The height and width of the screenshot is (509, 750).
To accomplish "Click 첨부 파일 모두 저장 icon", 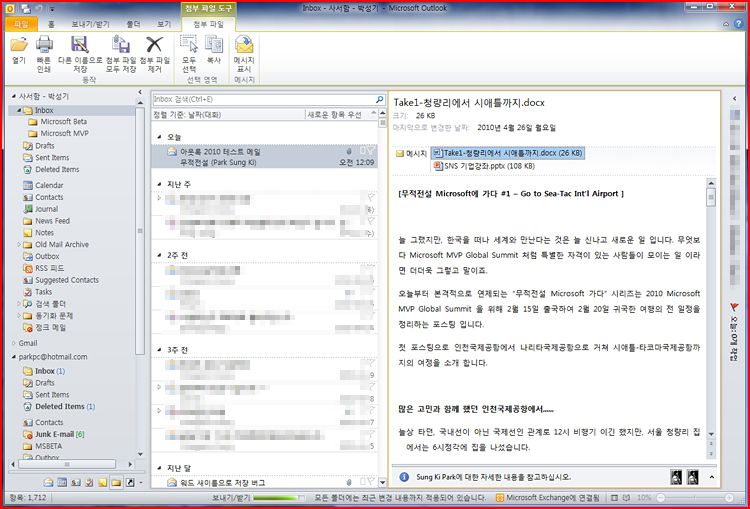I will pyautogui.click(x=121, y=45).
